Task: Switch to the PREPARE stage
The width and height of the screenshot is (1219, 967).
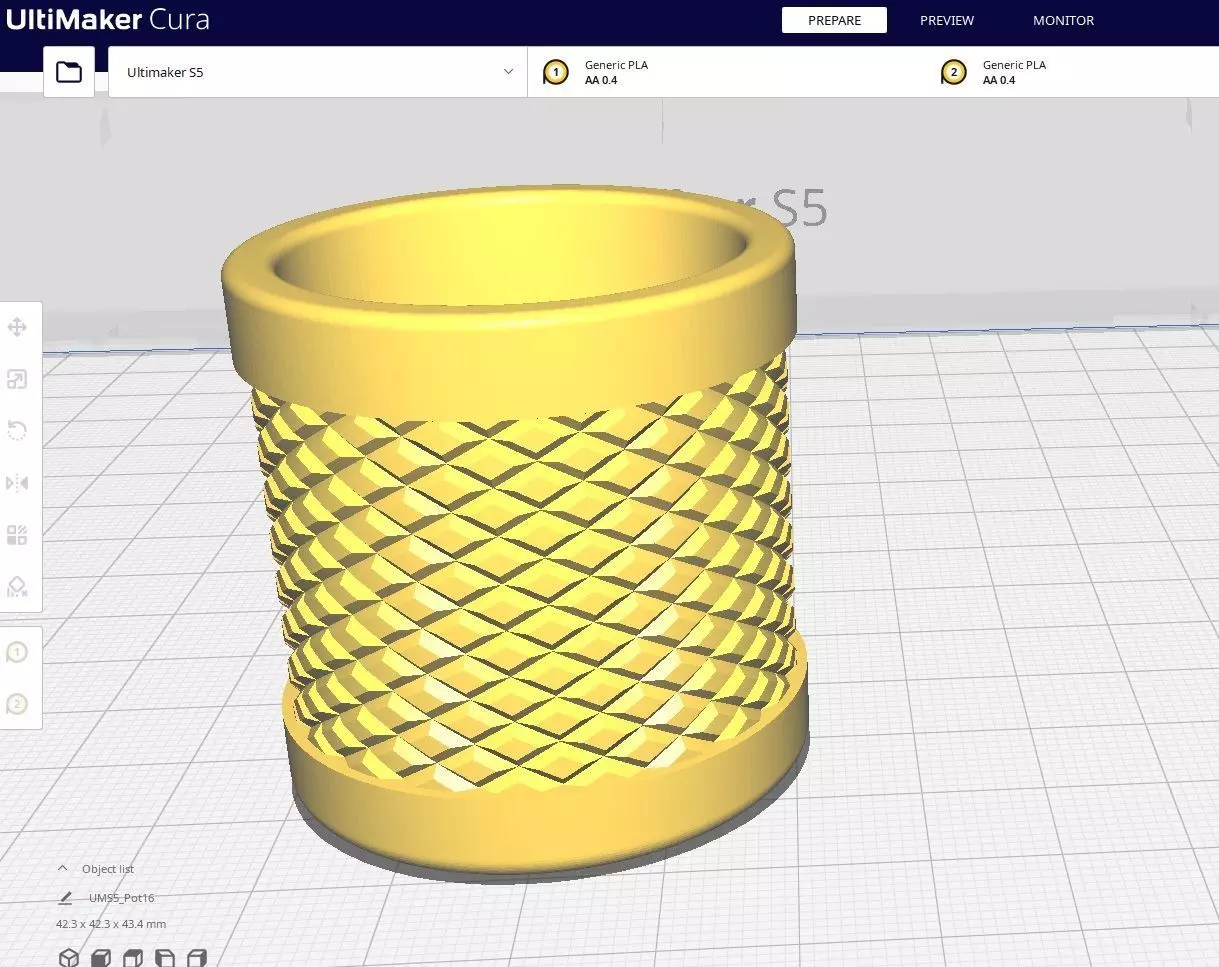Action: click(x=834, y=20)
